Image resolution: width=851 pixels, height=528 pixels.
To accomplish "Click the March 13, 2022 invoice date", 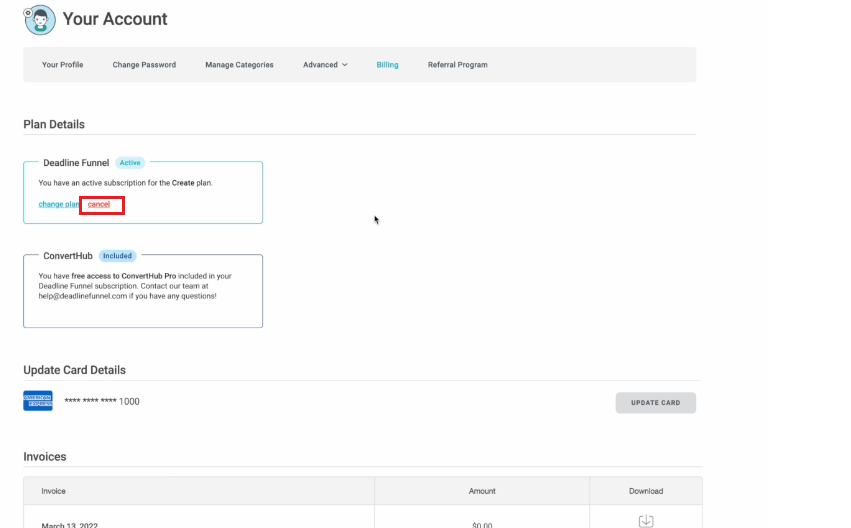I will (x=69, y=525).
